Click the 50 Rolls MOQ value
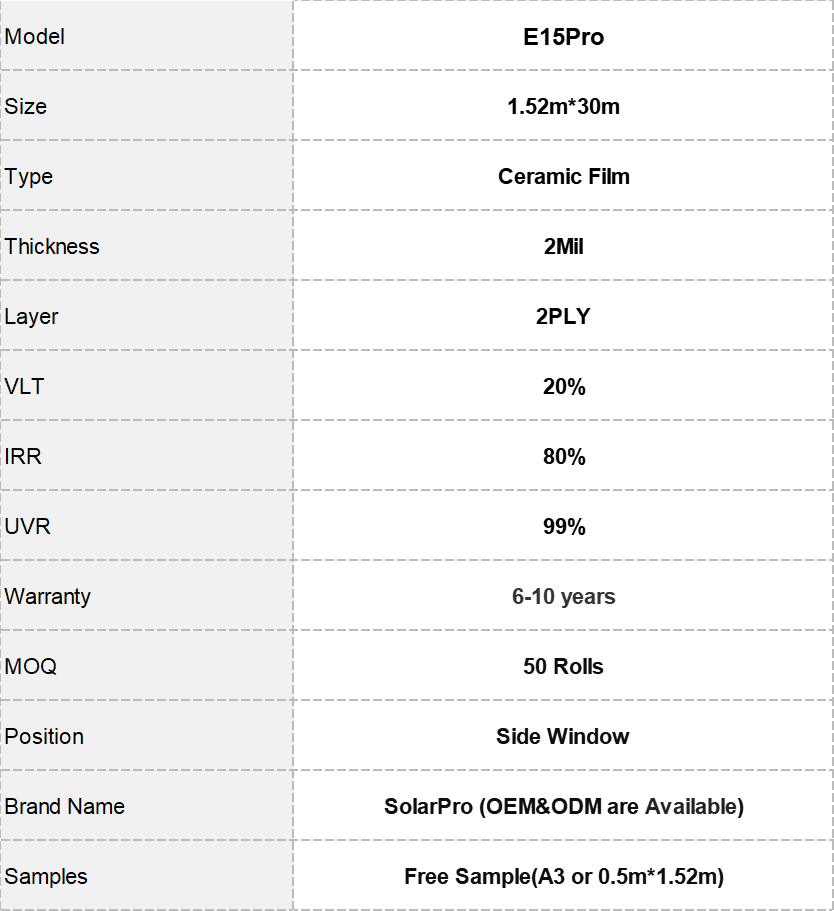The height and width of the screenshot is (911, 834). 563,666
